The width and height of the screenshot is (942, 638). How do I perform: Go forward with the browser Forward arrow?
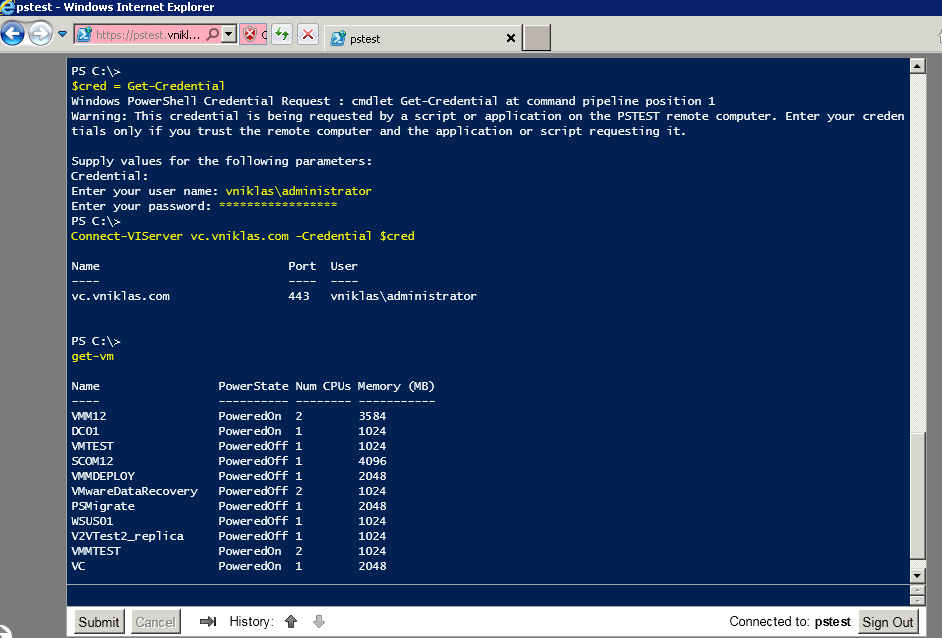pos(40,34)
